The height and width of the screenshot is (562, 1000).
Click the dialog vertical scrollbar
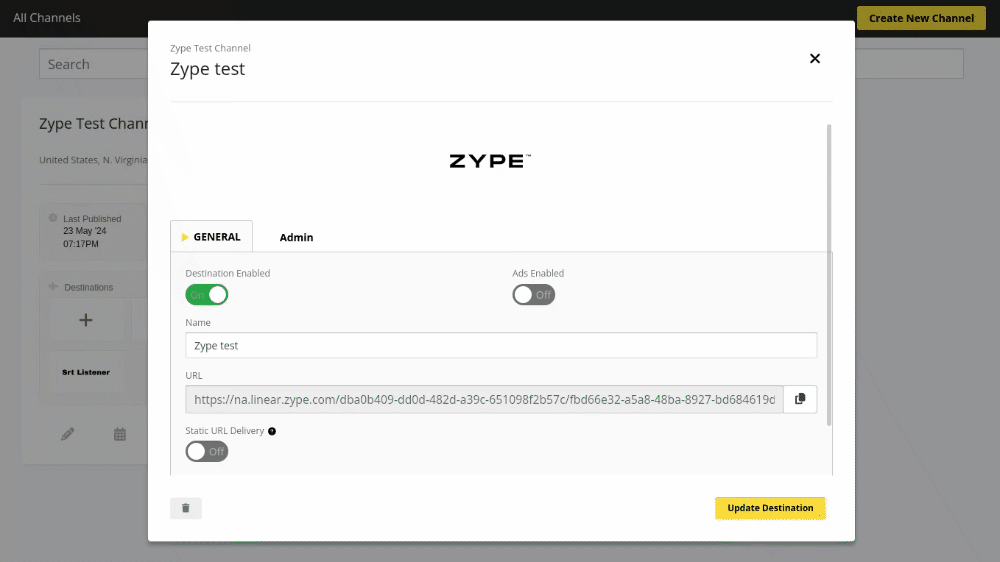point(829,275)
